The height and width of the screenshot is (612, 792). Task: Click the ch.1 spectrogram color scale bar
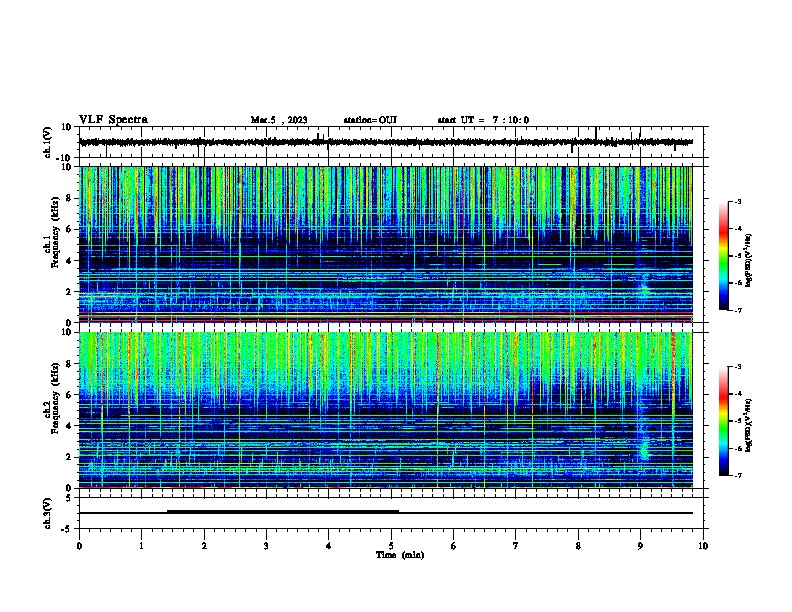pyautogui.click(x=723, y=256)
